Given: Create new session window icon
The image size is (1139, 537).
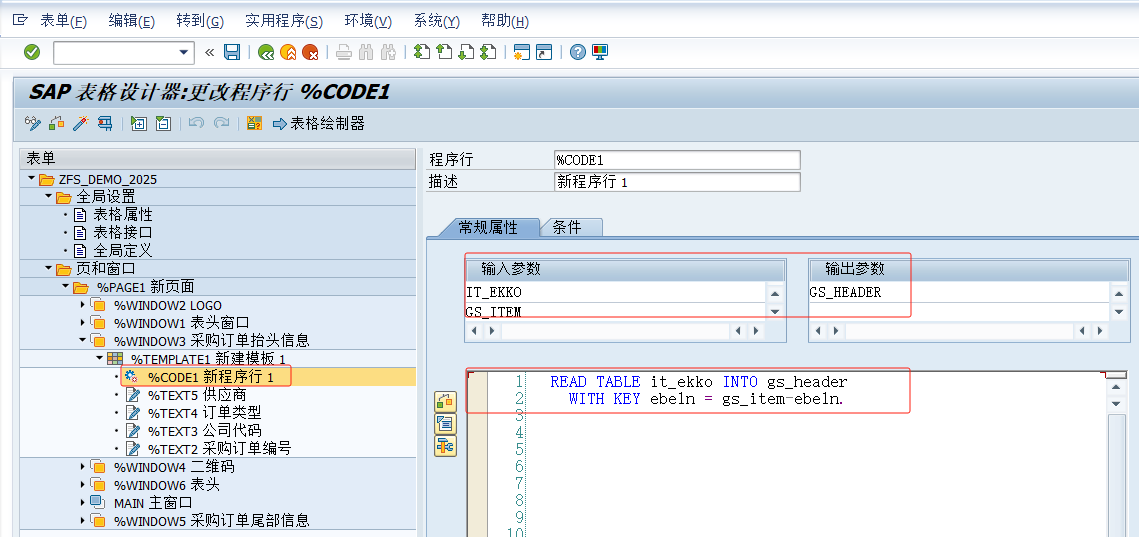Looking at the screenshot, I should (522, 52).
